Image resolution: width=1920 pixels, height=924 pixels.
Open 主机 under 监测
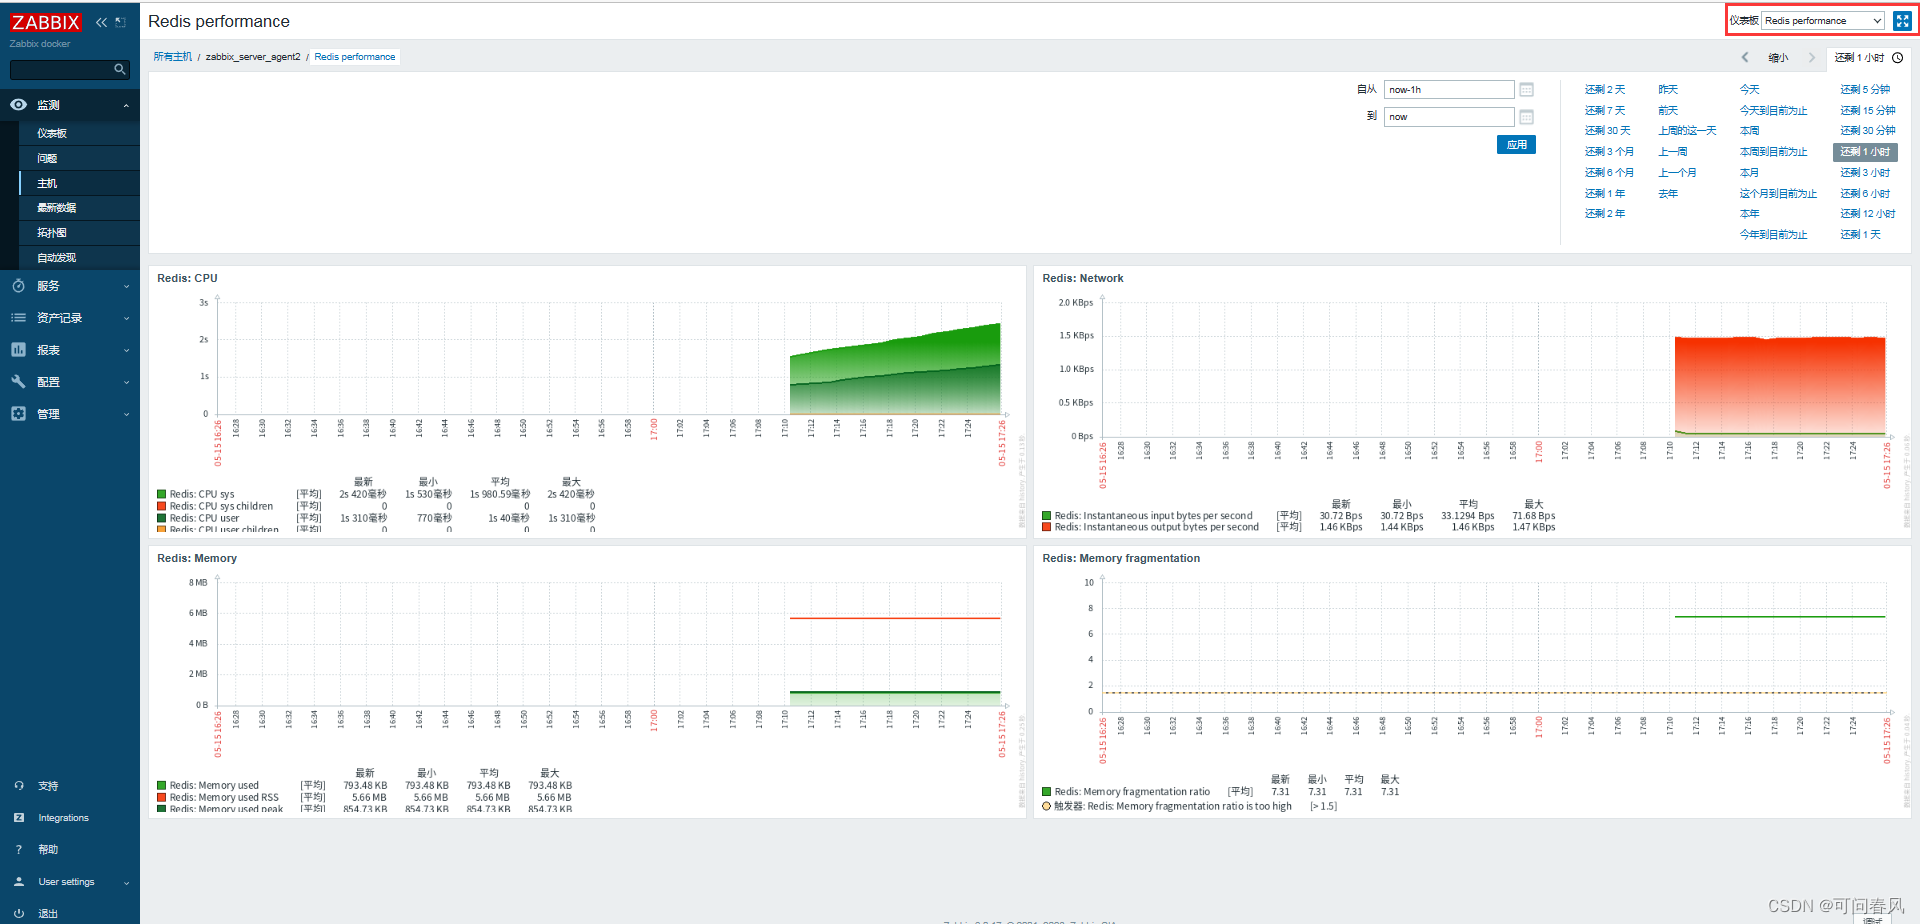[47, 183]
